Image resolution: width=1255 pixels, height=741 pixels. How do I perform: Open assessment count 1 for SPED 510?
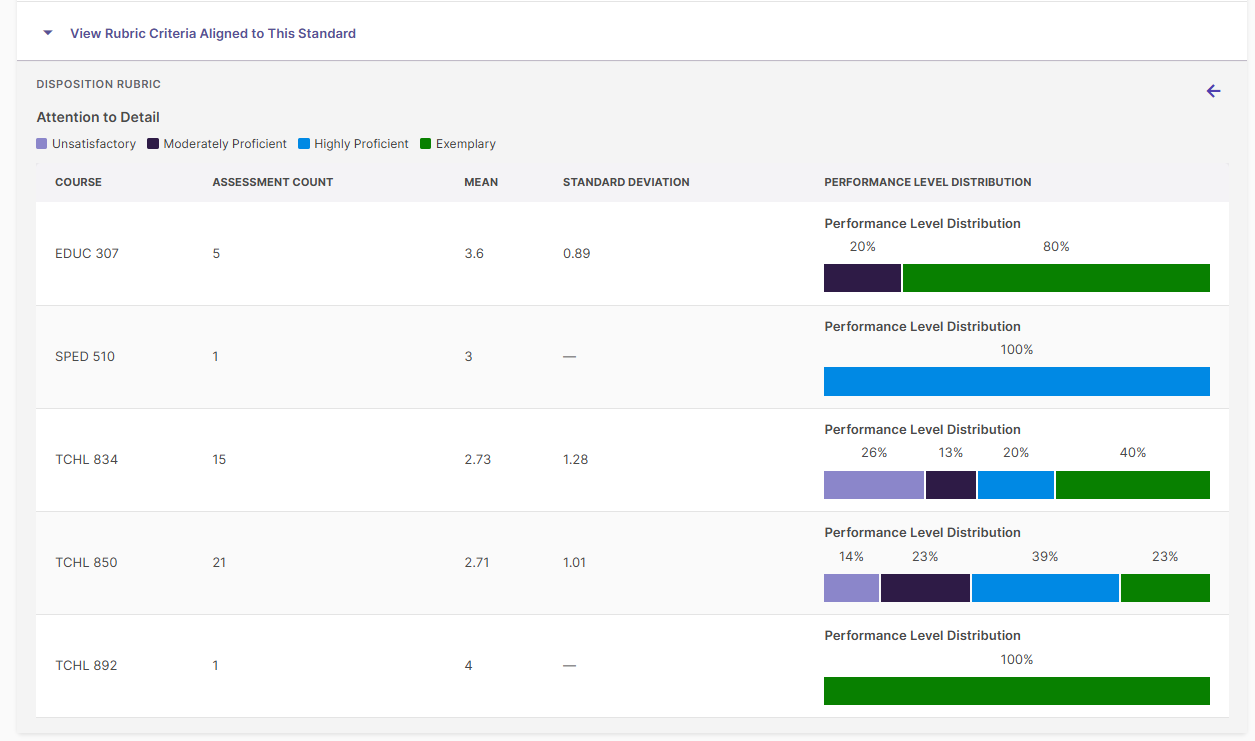point(215,357)
